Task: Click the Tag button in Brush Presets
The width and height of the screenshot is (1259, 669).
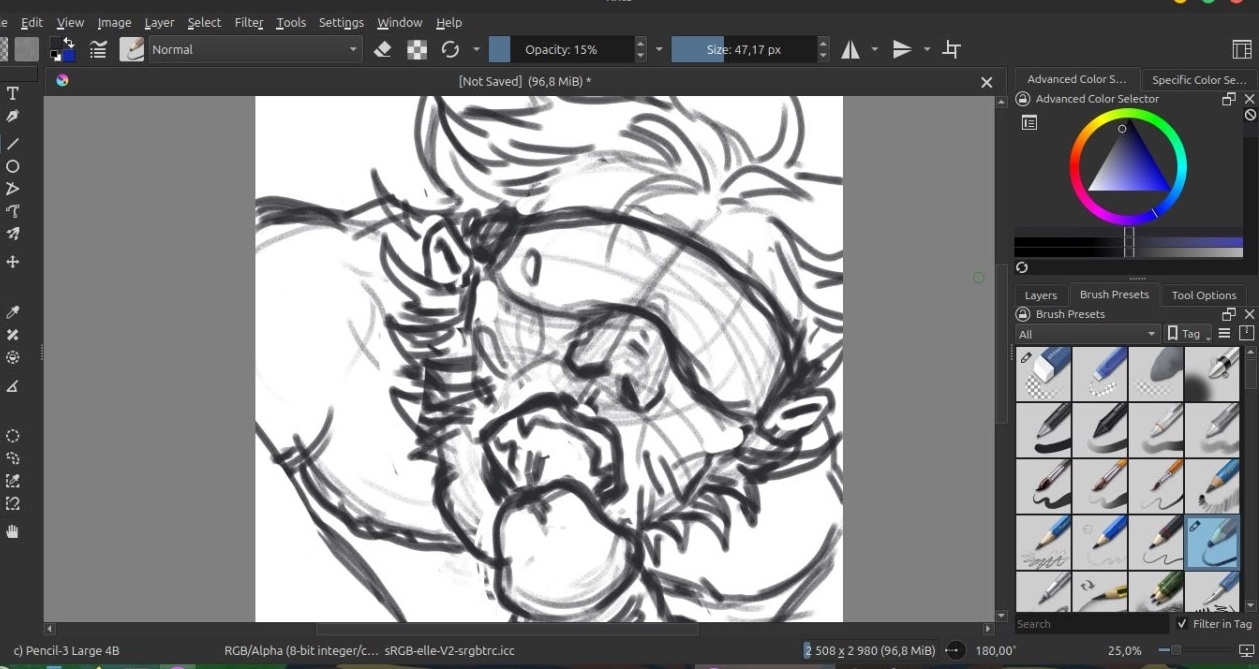Action: [1187, 334]
